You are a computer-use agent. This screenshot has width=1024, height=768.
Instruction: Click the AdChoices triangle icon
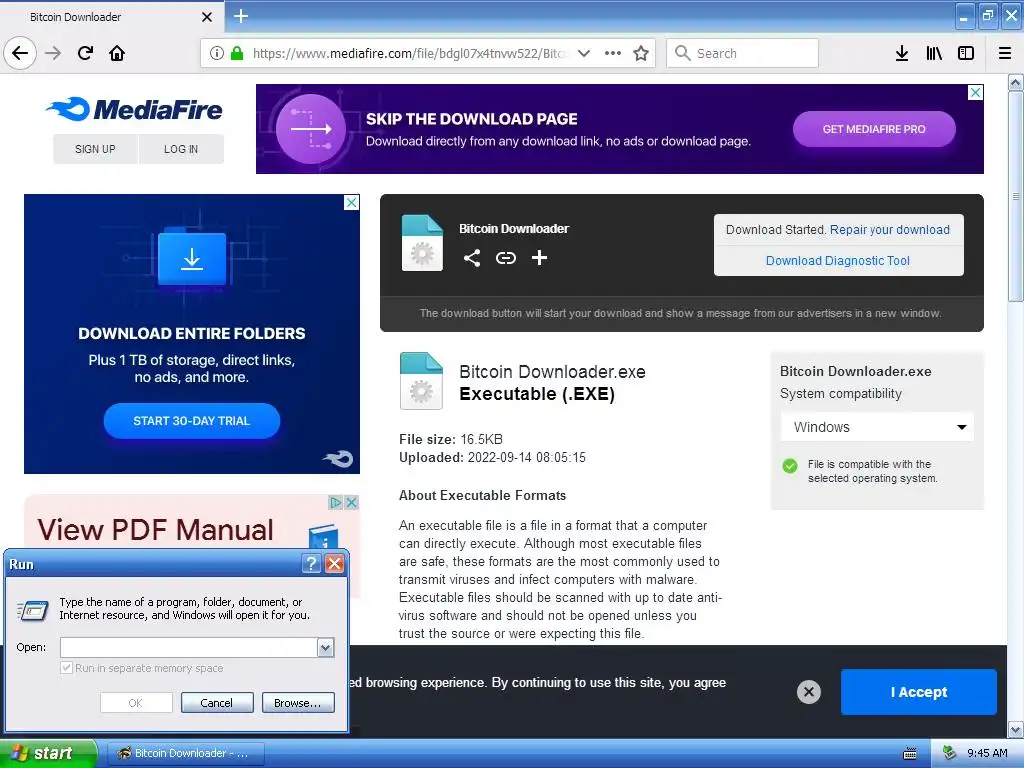click(x=336, y=502)
